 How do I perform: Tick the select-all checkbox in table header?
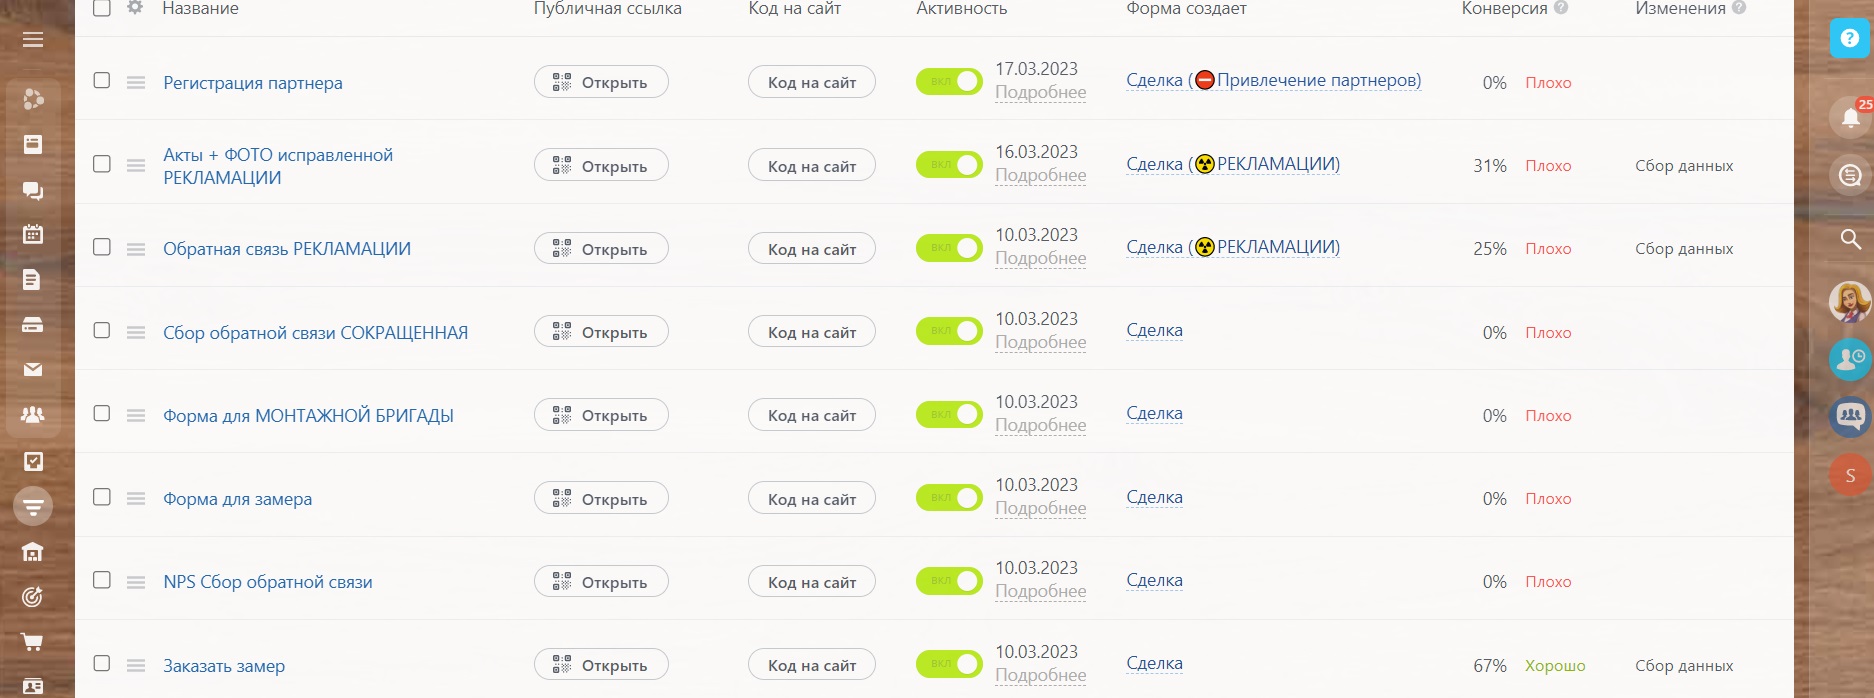pyautogui.click(x=102, y=8)
